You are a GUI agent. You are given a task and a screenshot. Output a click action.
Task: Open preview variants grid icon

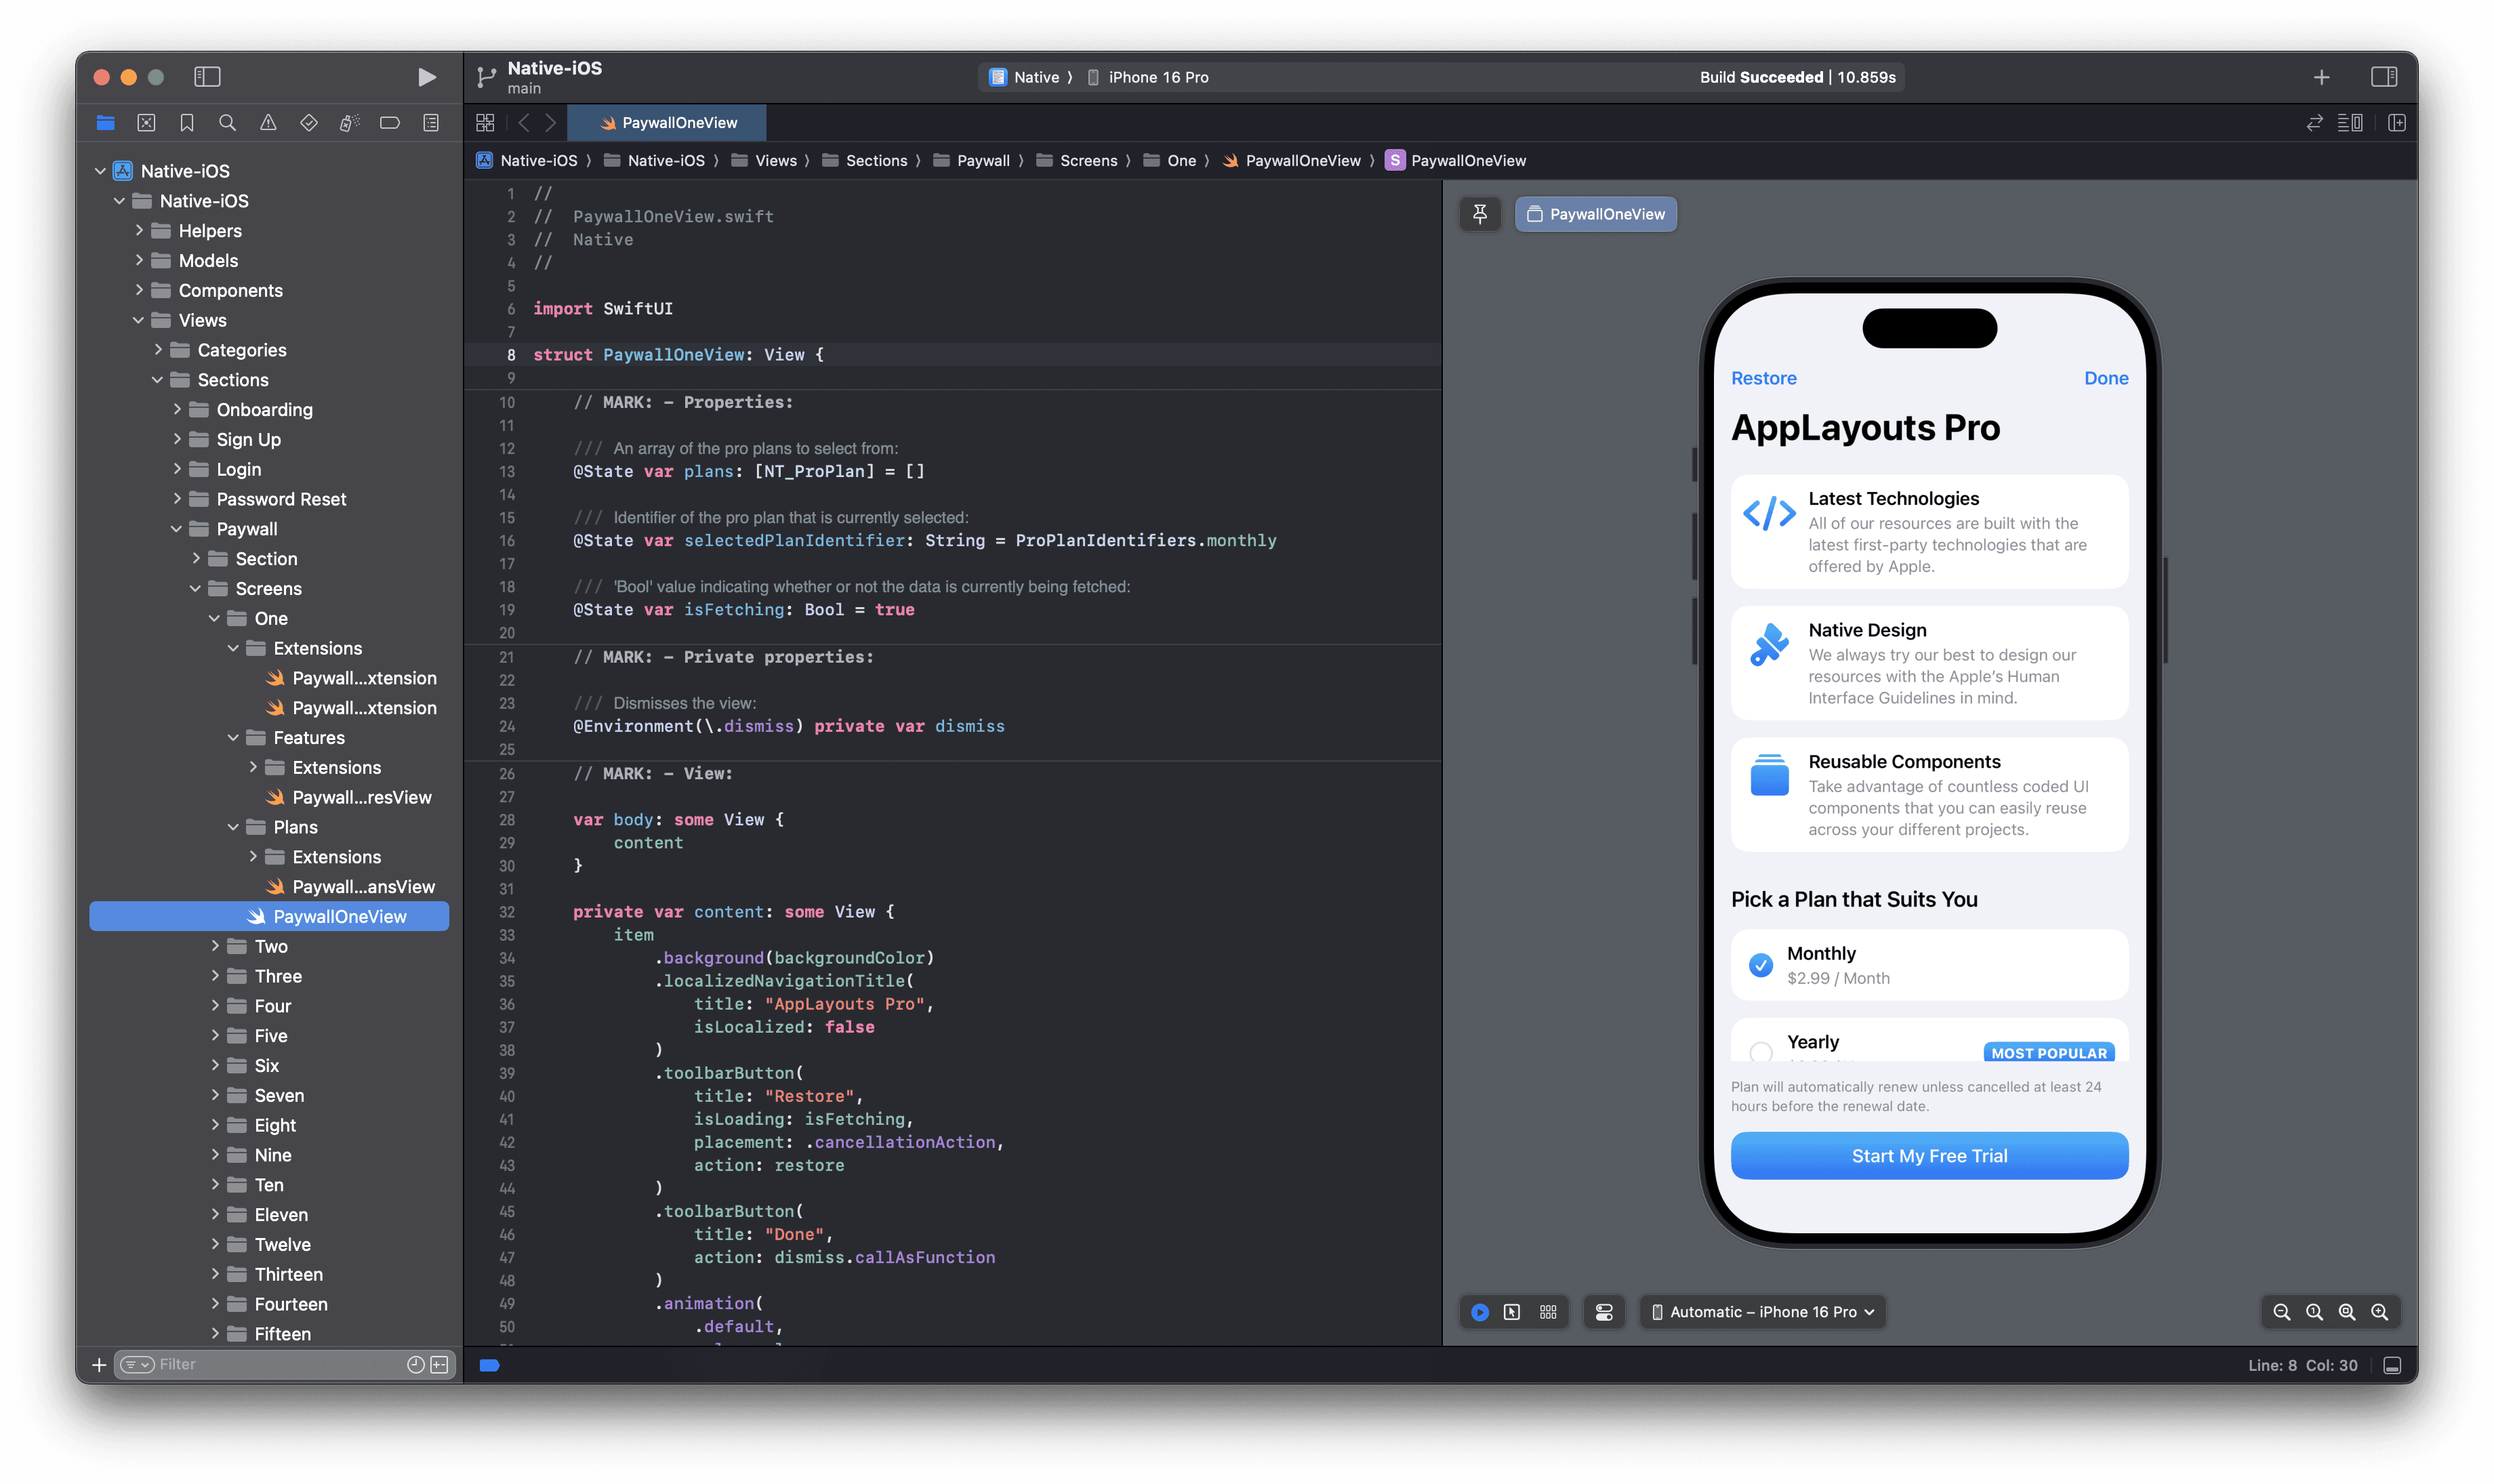(1548, 1311)
